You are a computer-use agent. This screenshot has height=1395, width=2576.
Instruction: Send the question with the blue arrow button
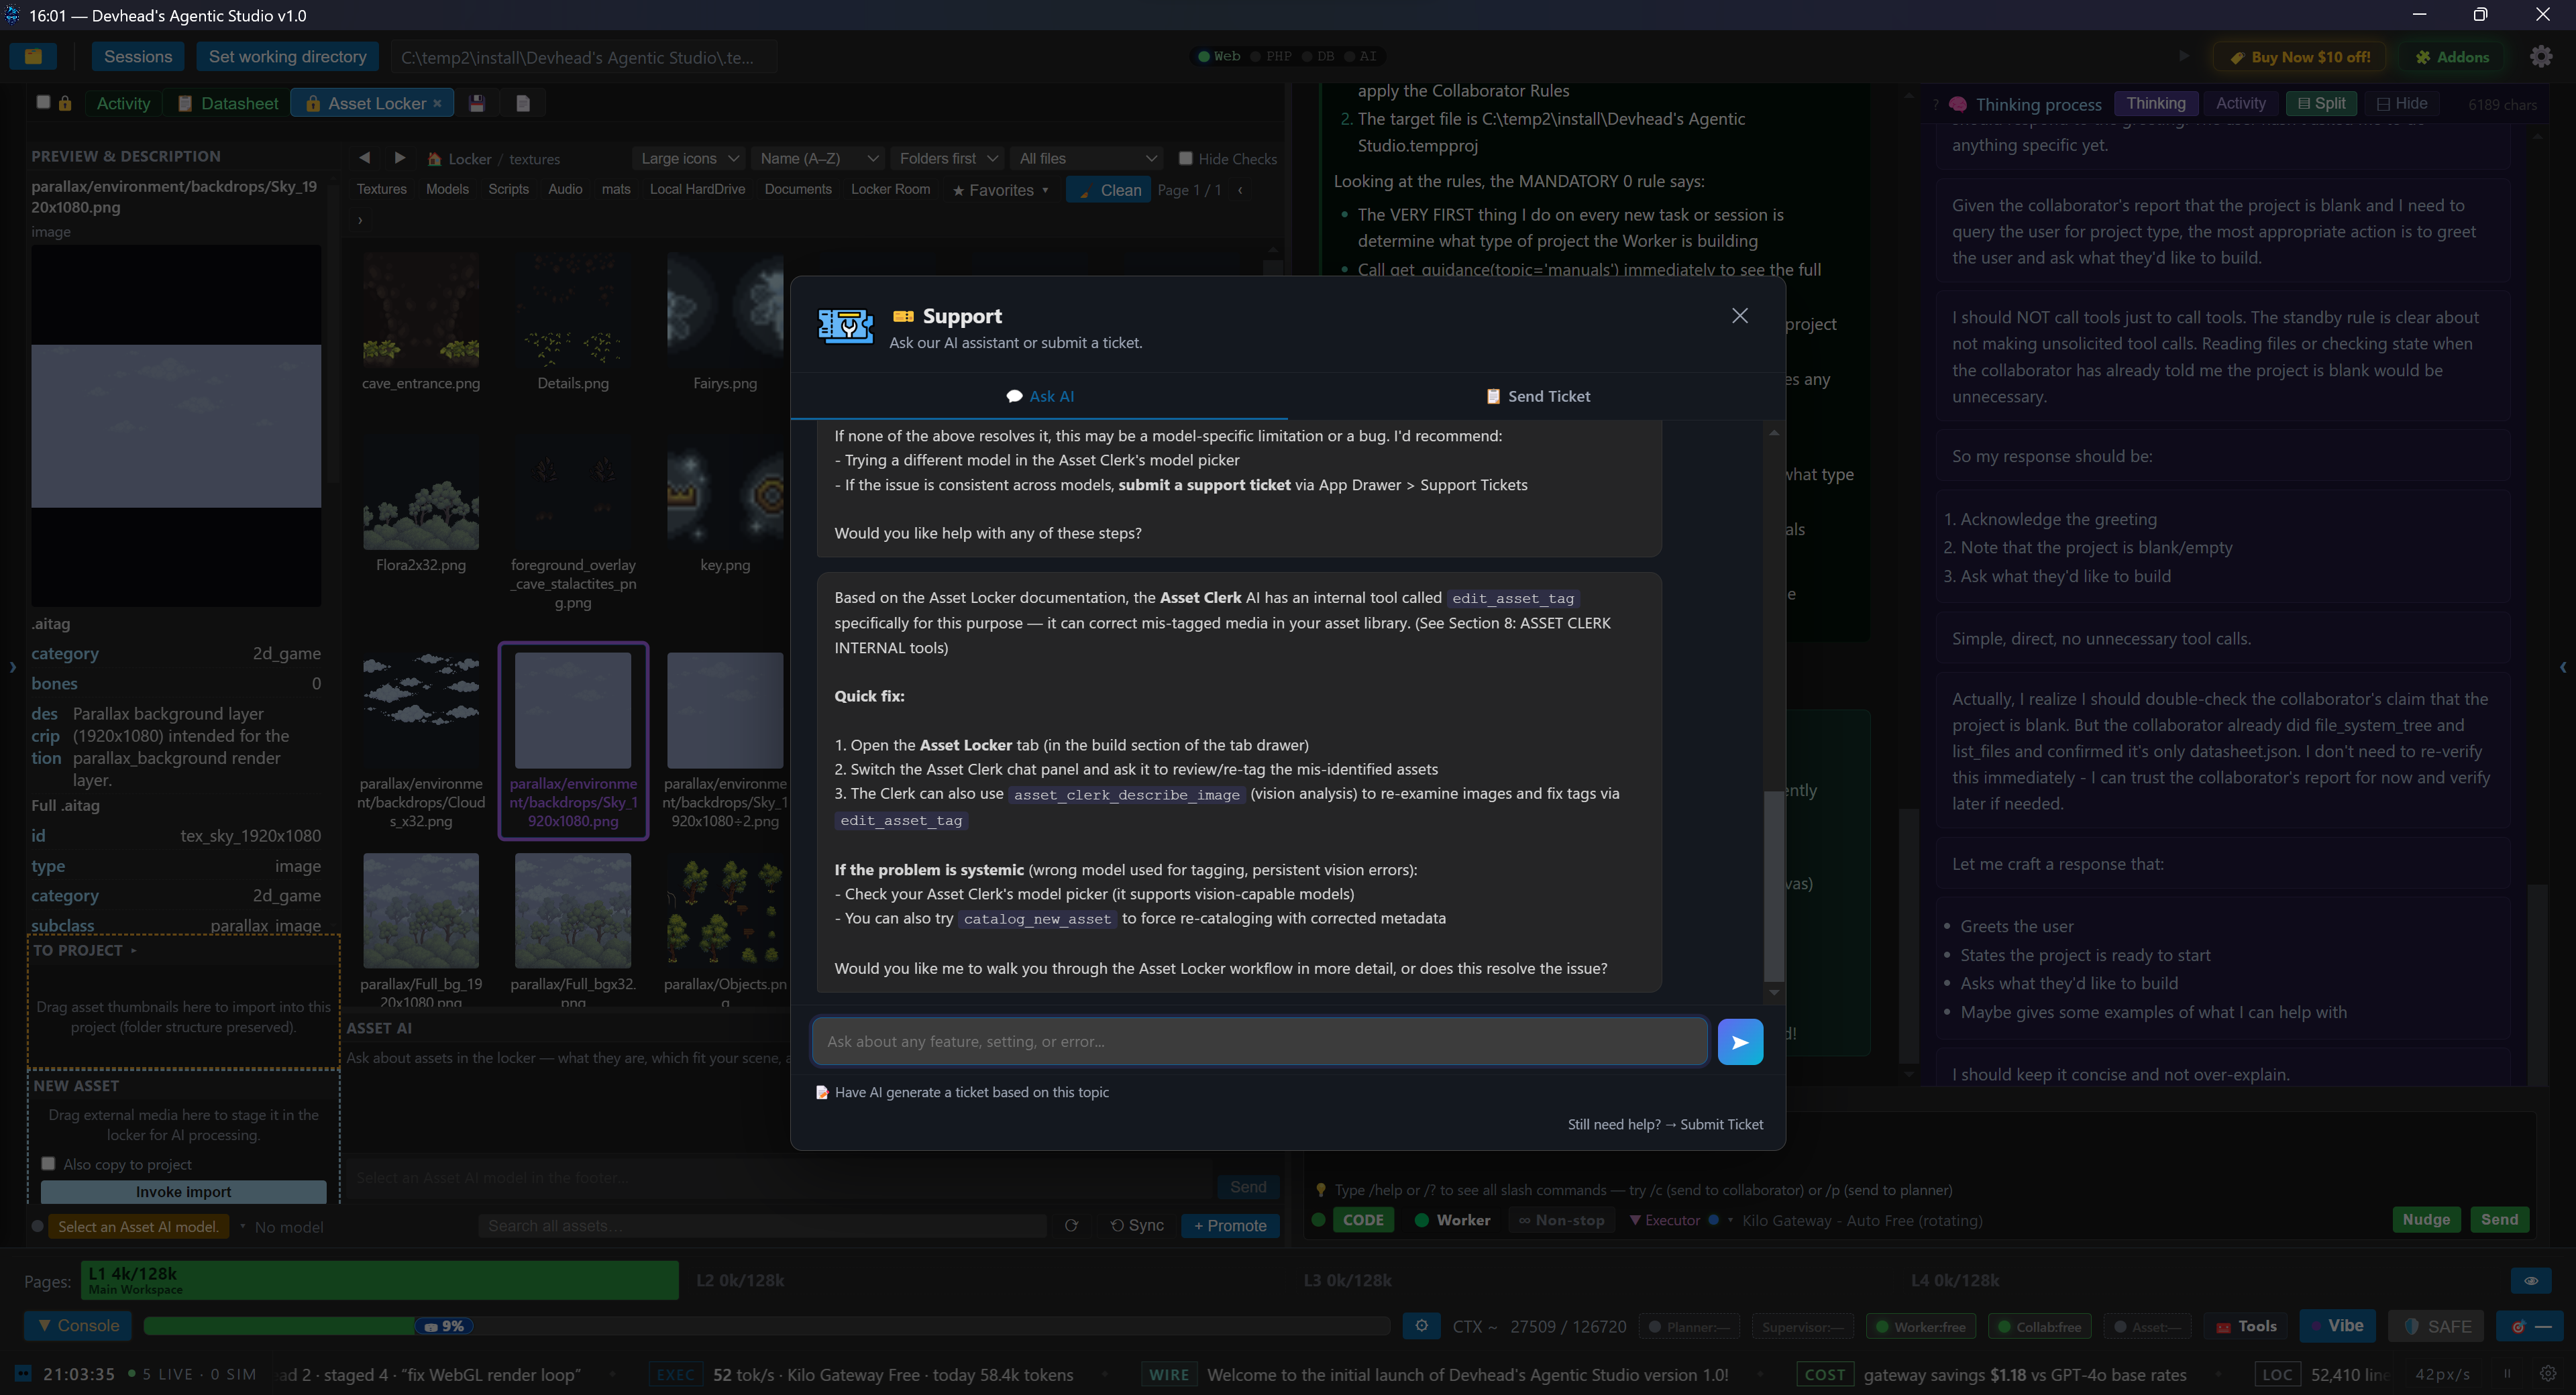(1739, 1042)
